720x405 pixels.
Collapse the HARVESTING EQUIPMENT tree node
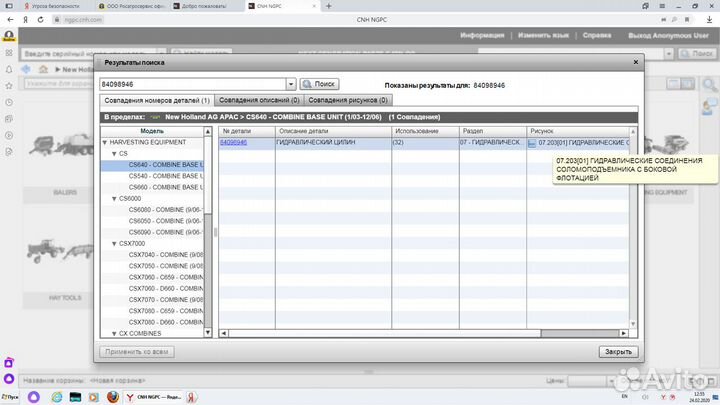pos(106,143)
